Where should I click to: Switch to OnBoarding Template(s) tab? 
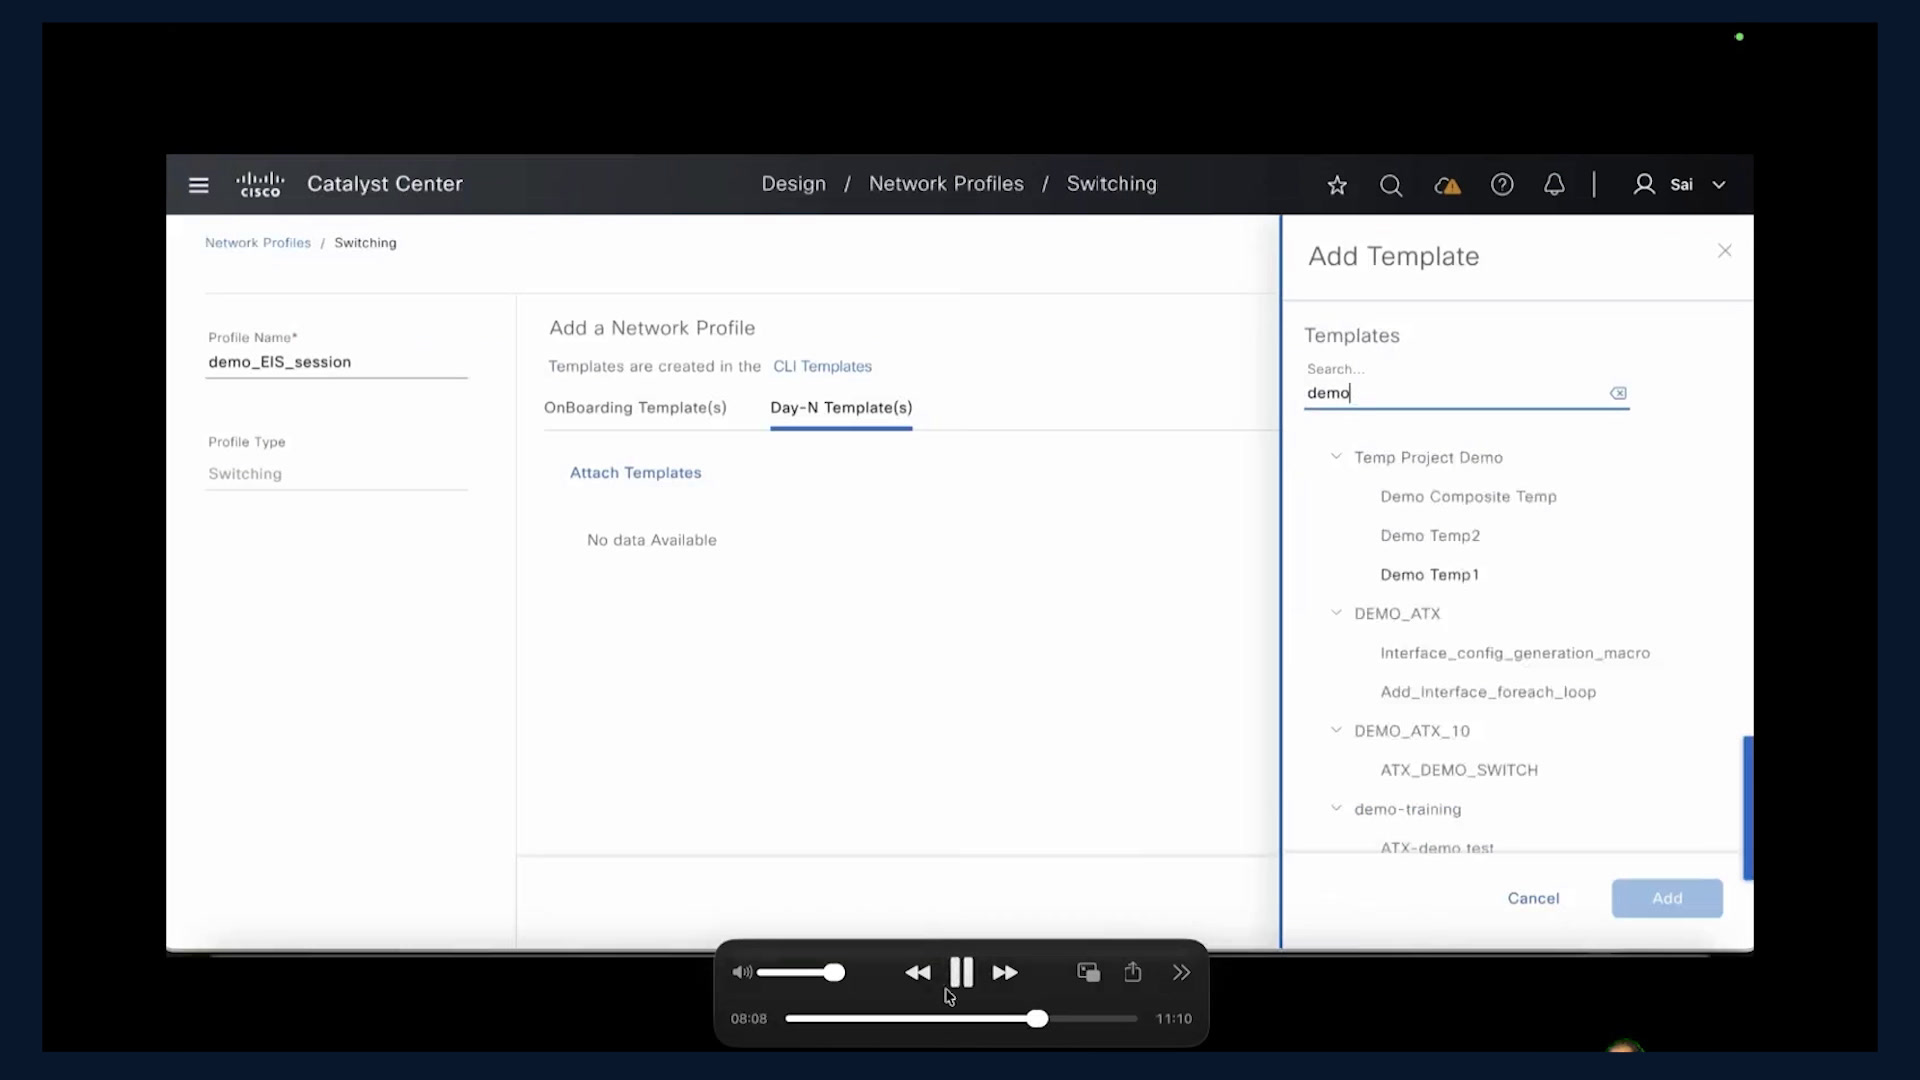point(635,408)
